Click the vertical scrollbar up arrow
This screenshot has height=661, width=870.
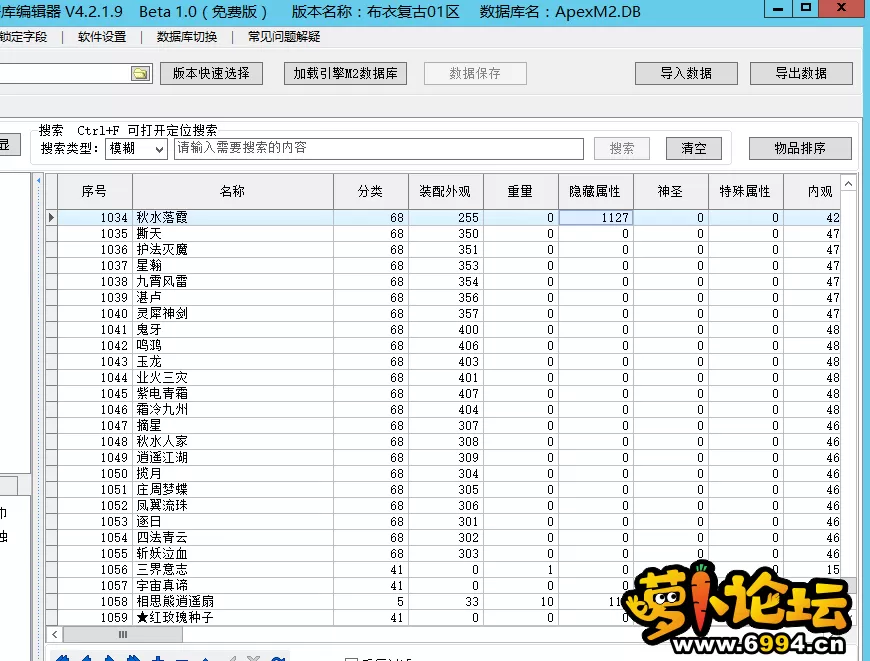848,184
